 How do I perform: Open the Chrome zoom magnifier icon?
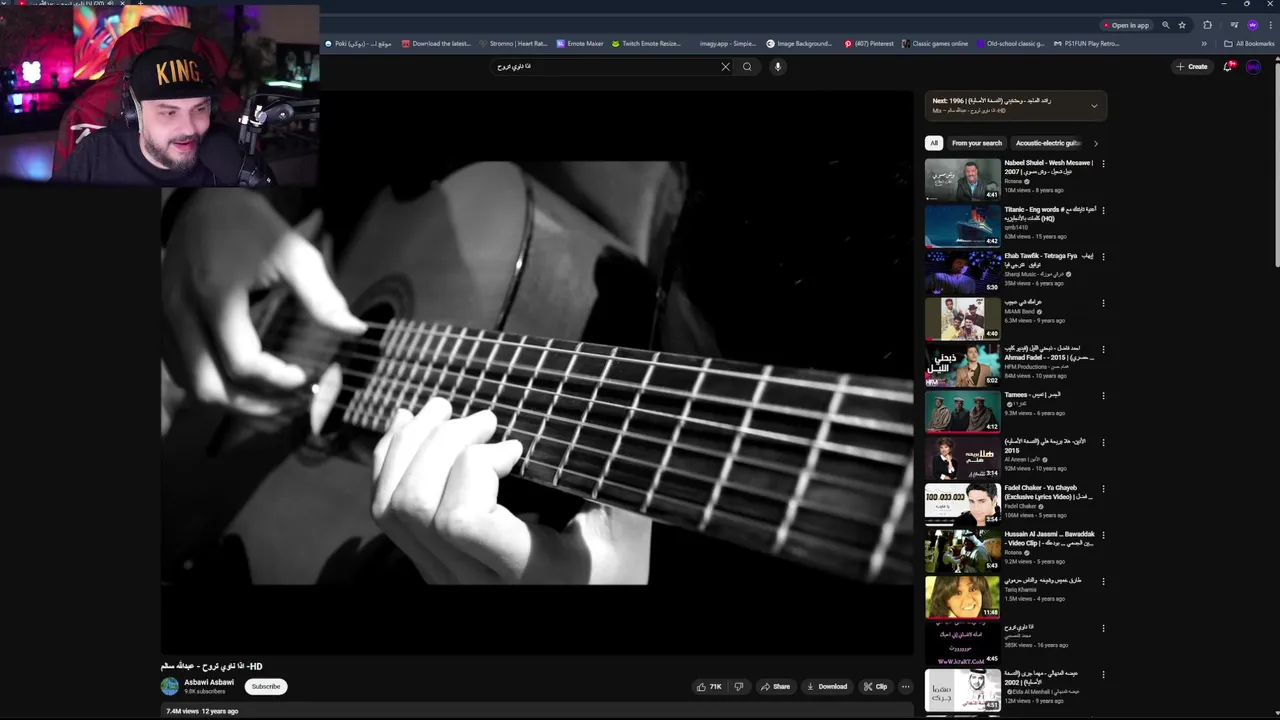tap(1165, 25)
